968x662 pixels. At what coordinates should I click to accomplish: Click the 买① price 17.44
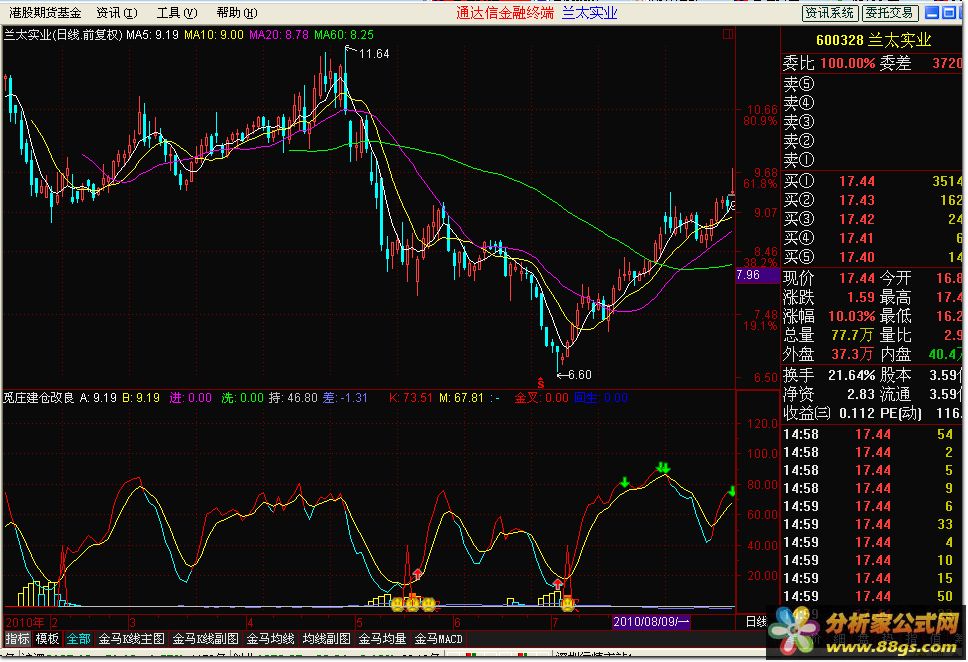pos(857,182)
